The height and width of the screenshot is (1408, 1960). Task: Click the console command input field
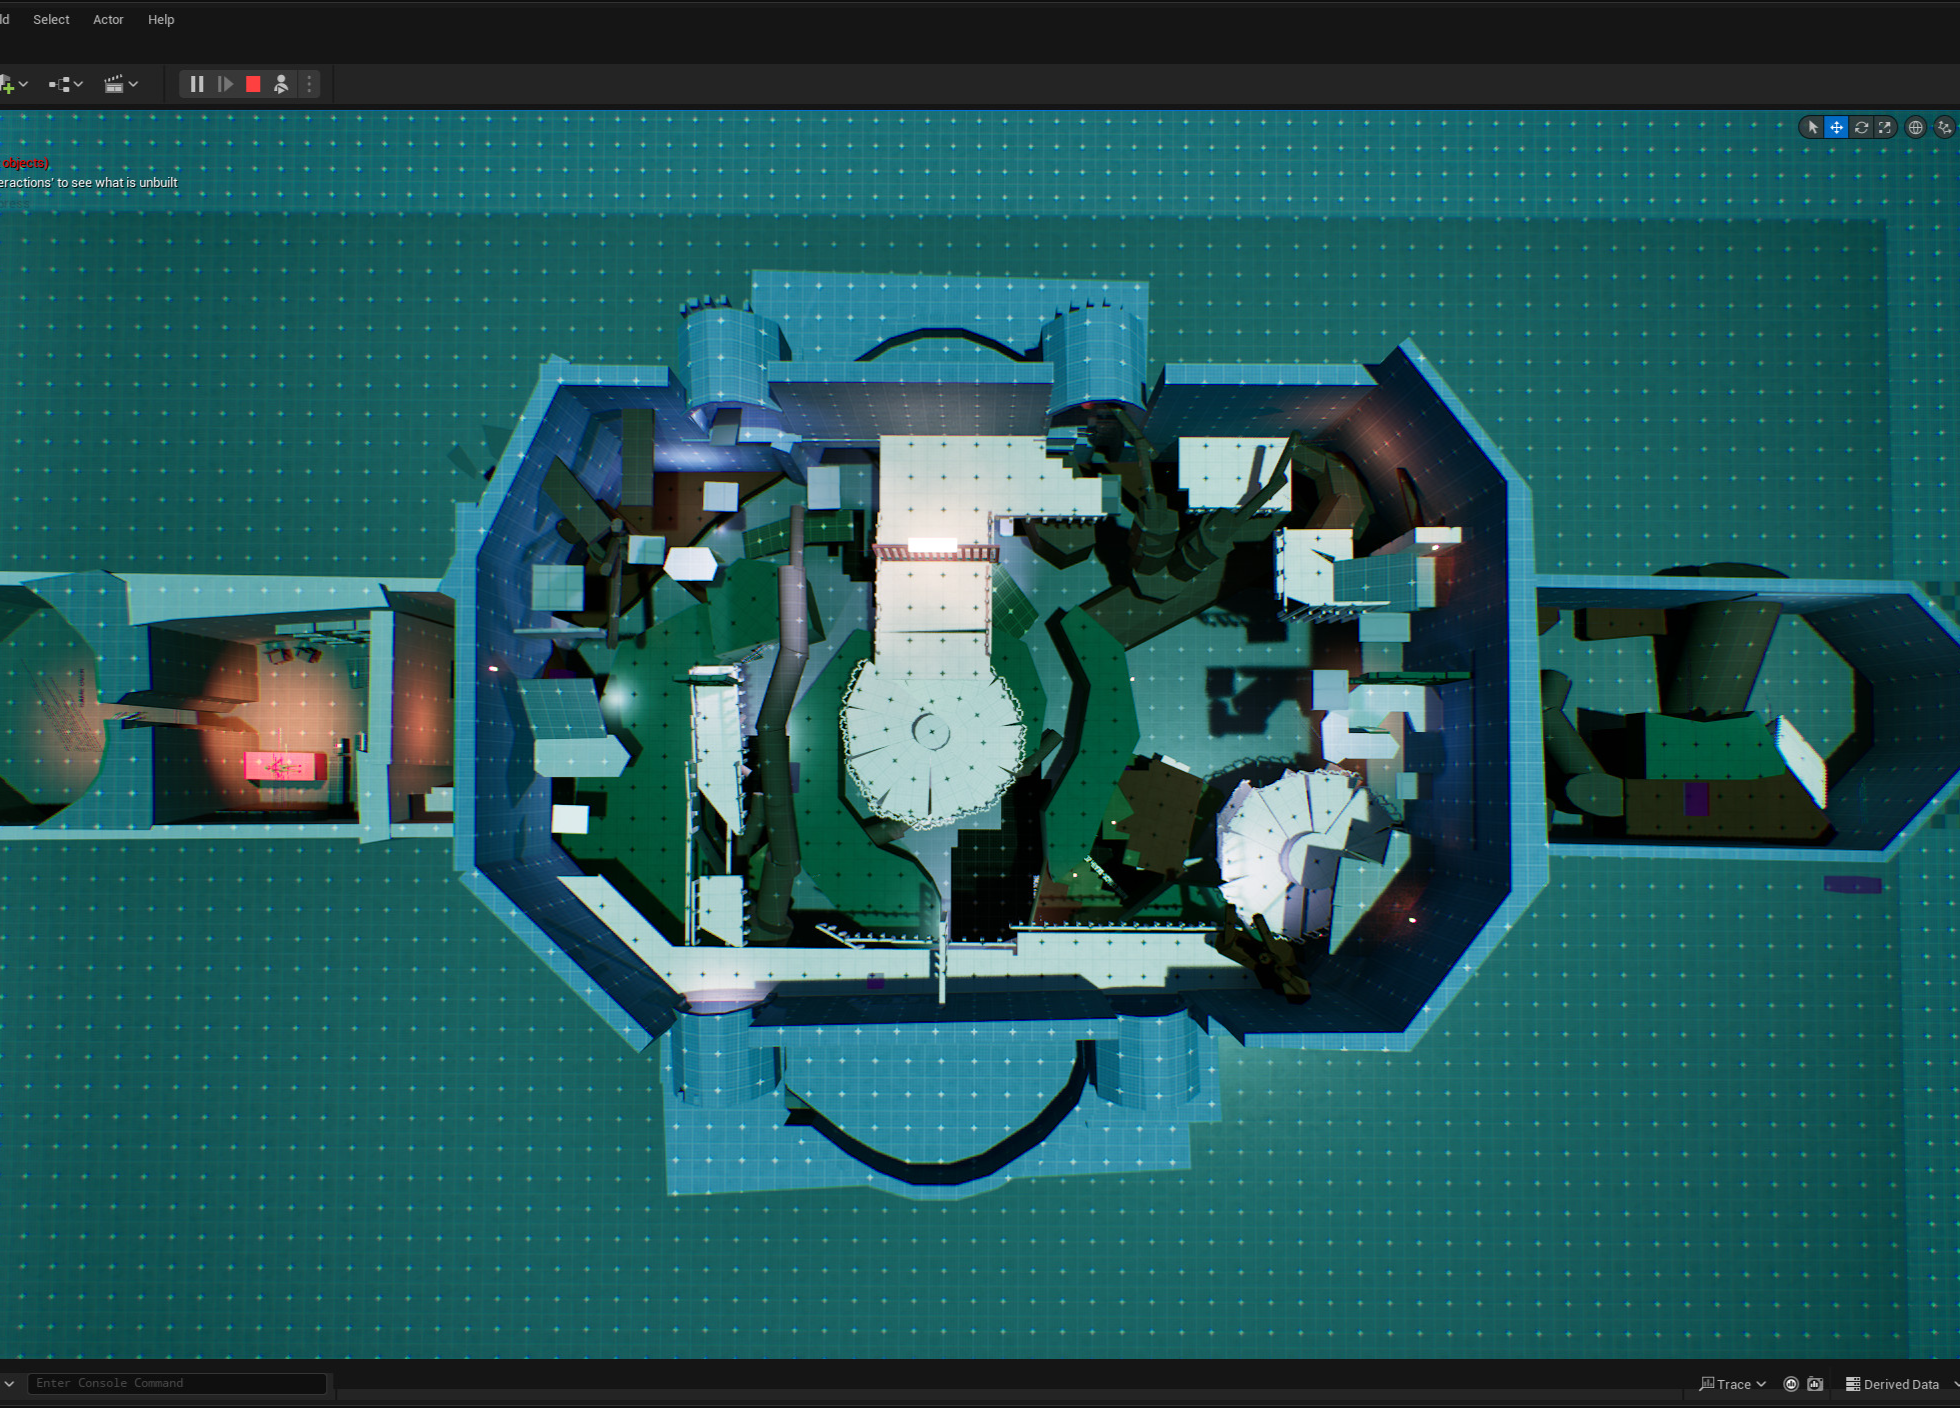tap(176, 1383)
